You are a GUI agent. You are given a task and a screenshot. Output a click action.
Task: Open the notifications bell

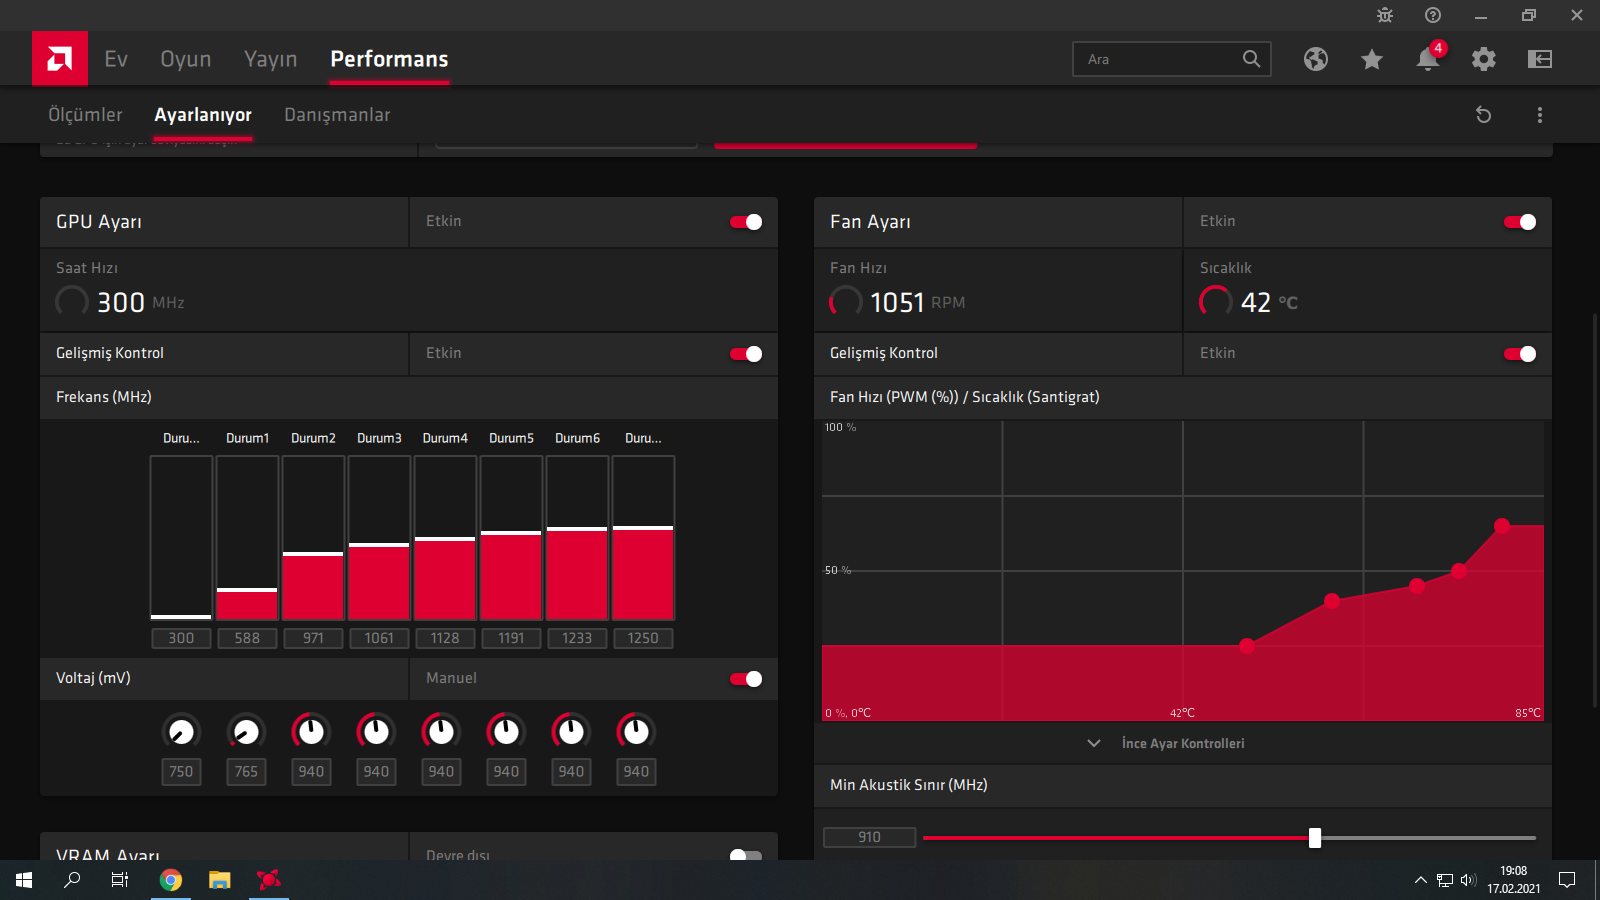[x=1428, y=60]
